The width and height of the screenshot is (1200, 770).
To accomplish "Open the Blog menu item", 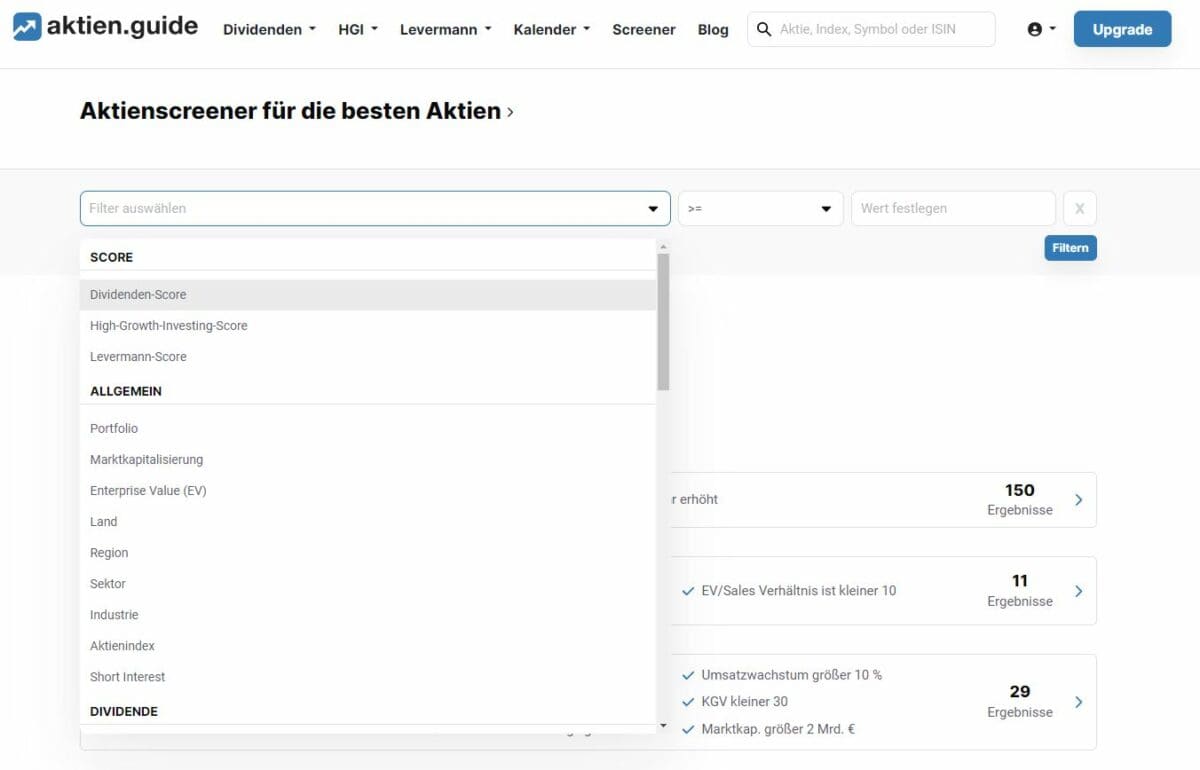I will tap(713, 29).
